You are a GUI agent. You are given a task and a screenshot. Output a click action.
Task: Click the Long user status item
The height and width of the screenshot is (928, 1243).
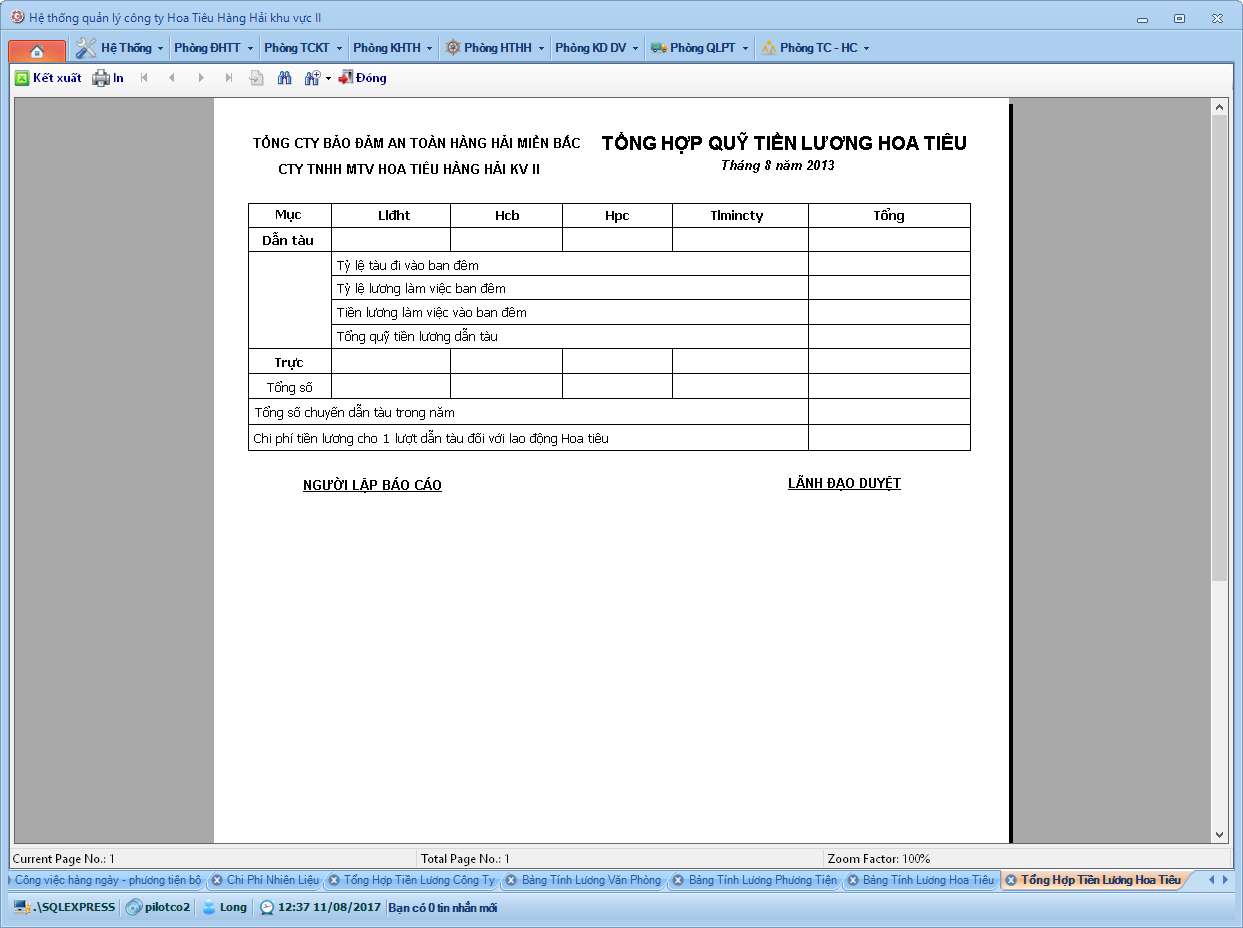coord(225,908)
